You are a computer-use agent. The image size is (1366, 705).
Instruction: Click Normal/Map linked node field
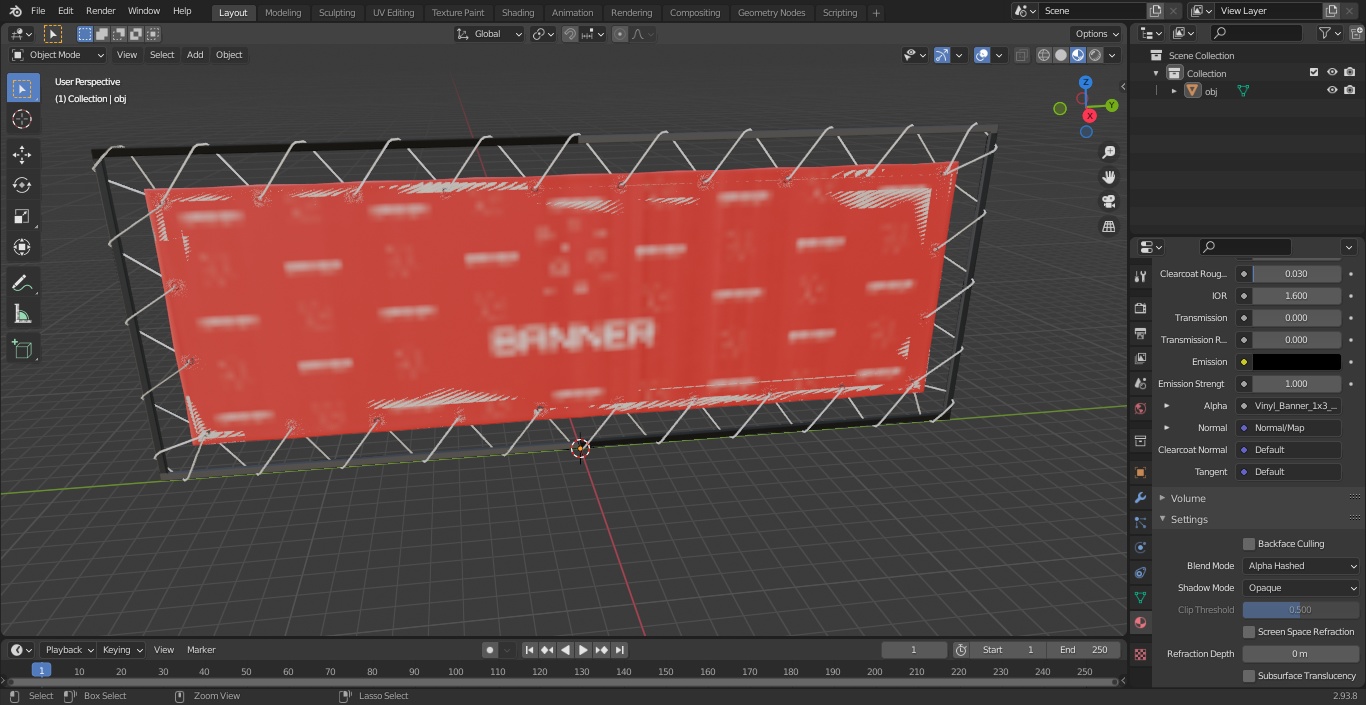(x=1289, y=428)
